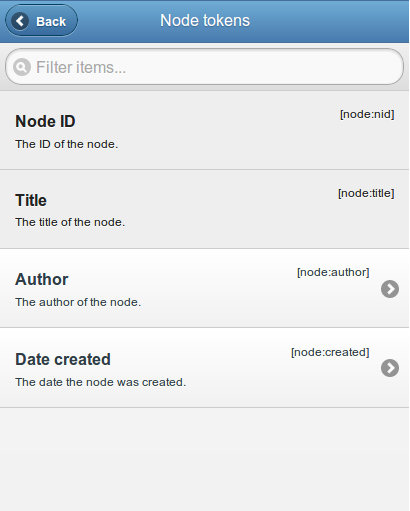Click the [node:nid] token text
The image size is (410, 511).
pyautogui.click(x=367, y=114)
